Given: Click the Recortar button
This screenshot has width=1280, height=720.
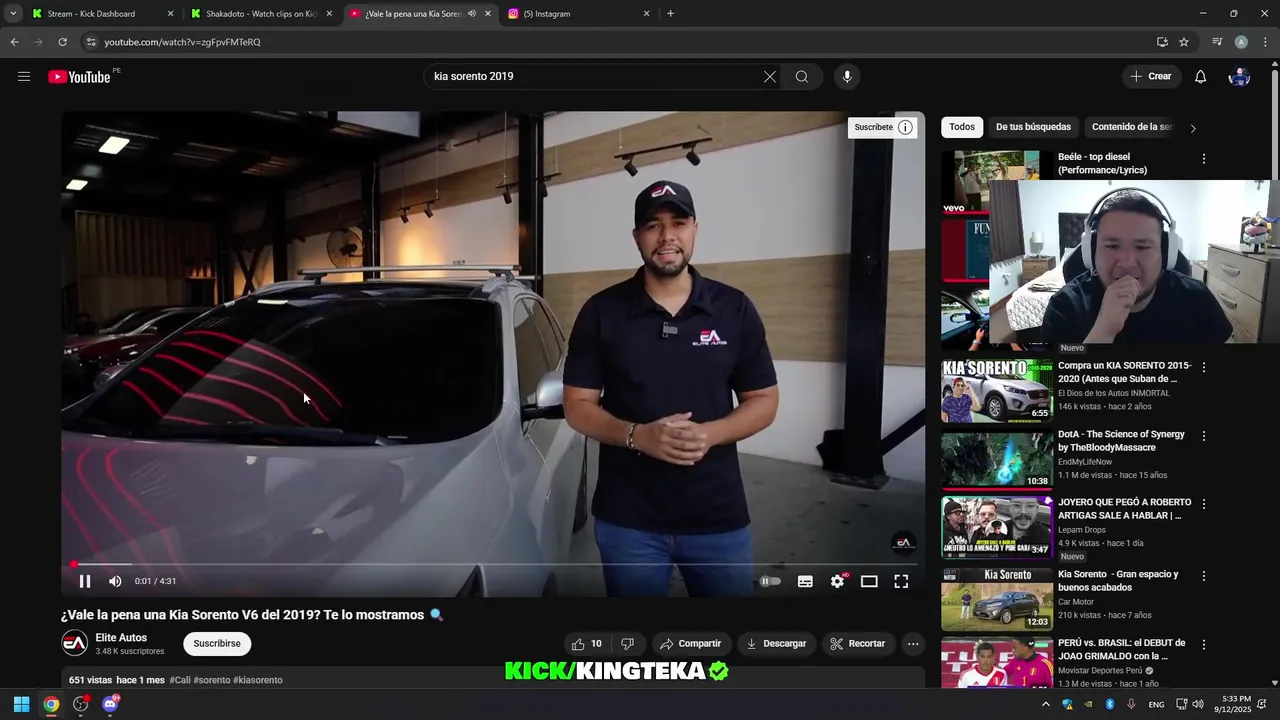Looking at the screenshot, I should coord(857,644).
